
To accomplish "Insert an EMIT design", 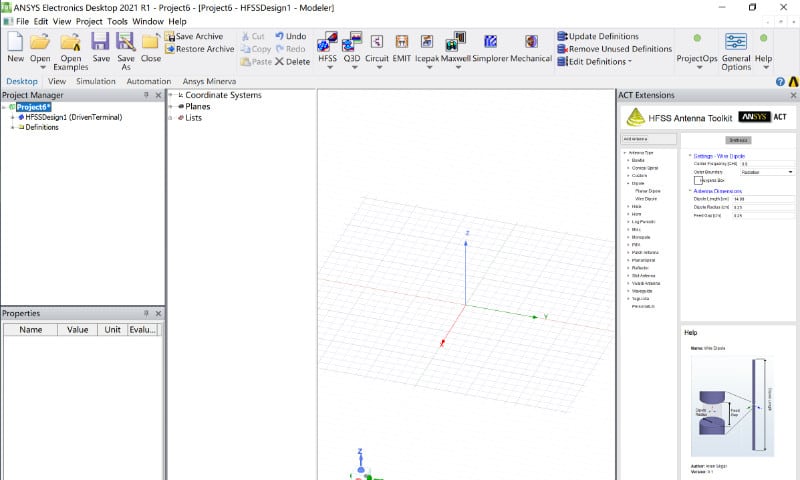I will coord(402,42).
